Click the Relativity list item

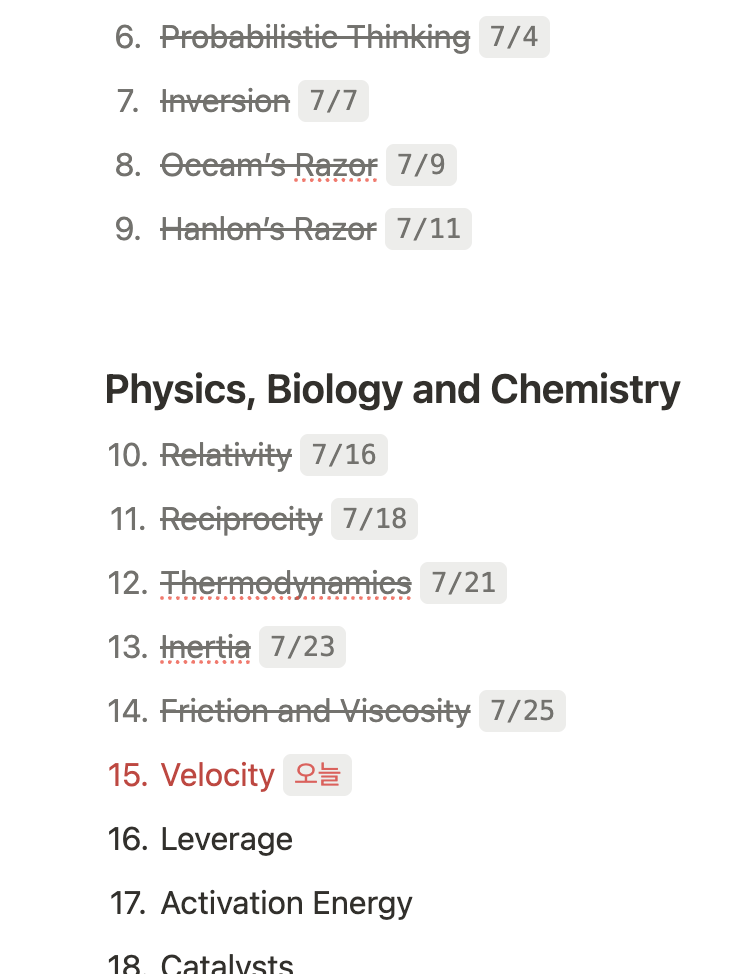click(226, 456)
